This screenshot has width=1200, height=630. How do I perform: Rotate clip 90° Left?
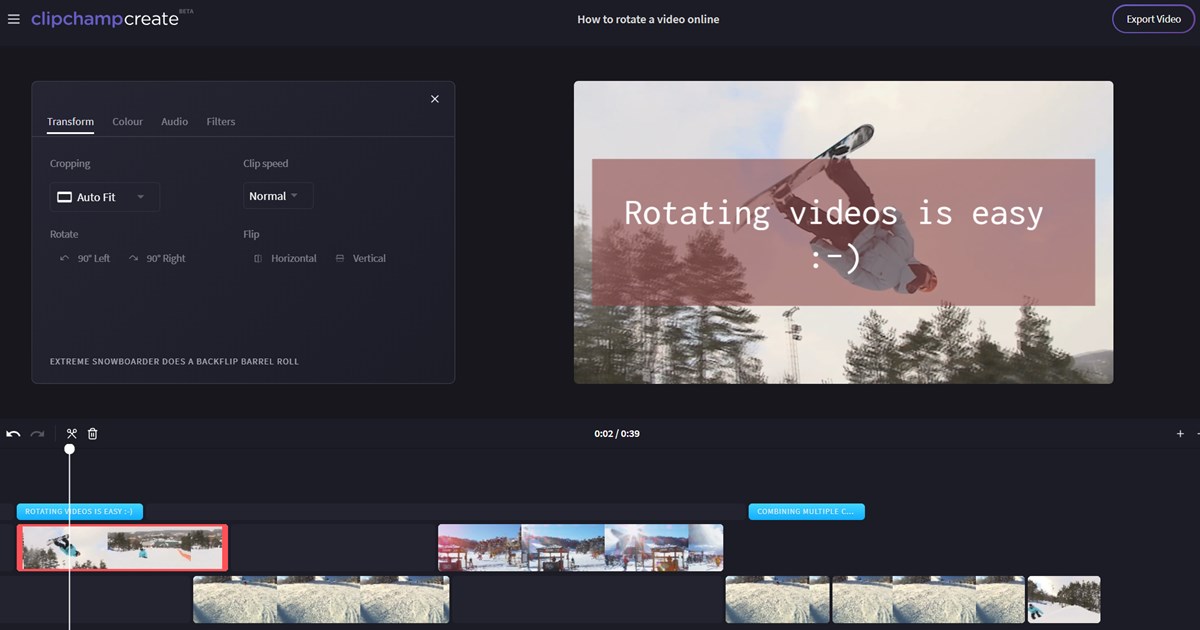pyautogui.click(x=85, y=258)
